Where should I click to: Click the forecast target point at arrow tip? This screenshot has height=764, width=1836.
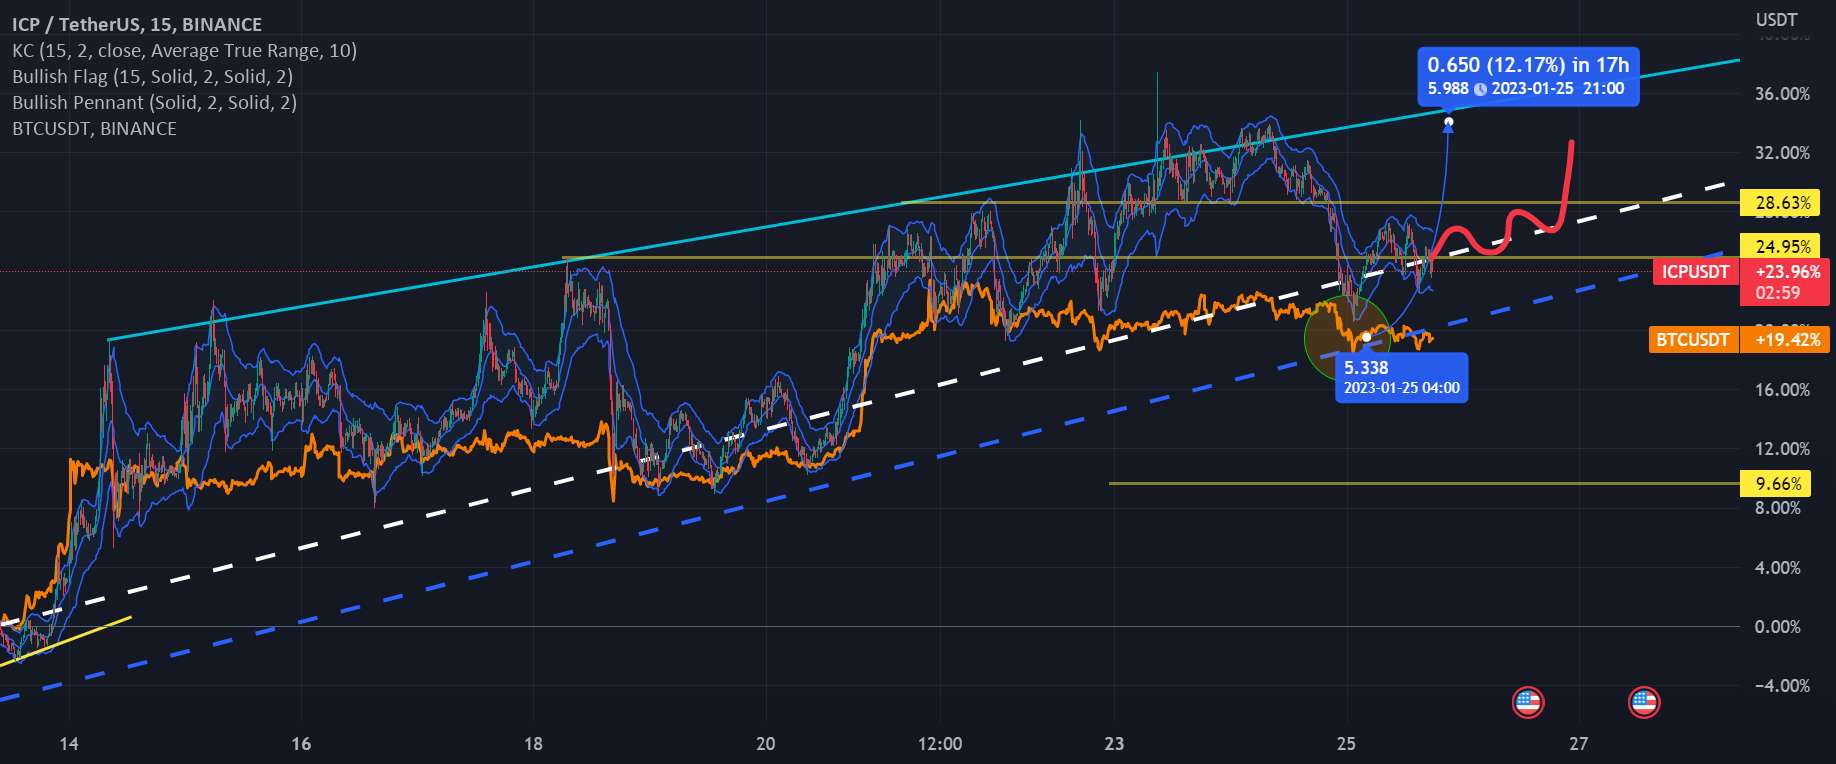[x=1448, y=124]
